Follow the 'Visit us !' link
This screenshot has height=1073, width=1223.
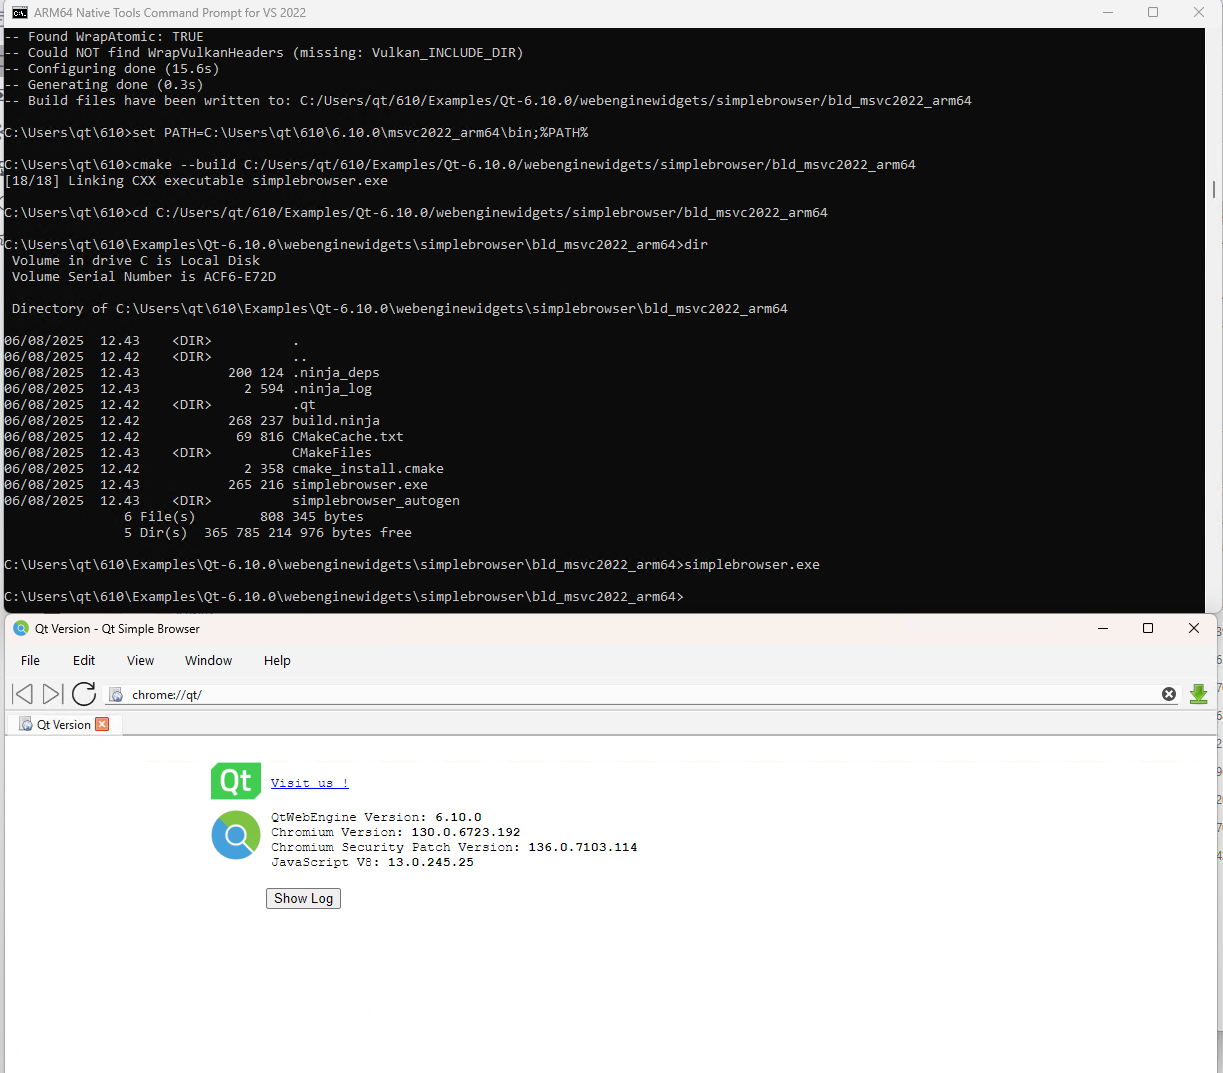click(x=310, y=783)
